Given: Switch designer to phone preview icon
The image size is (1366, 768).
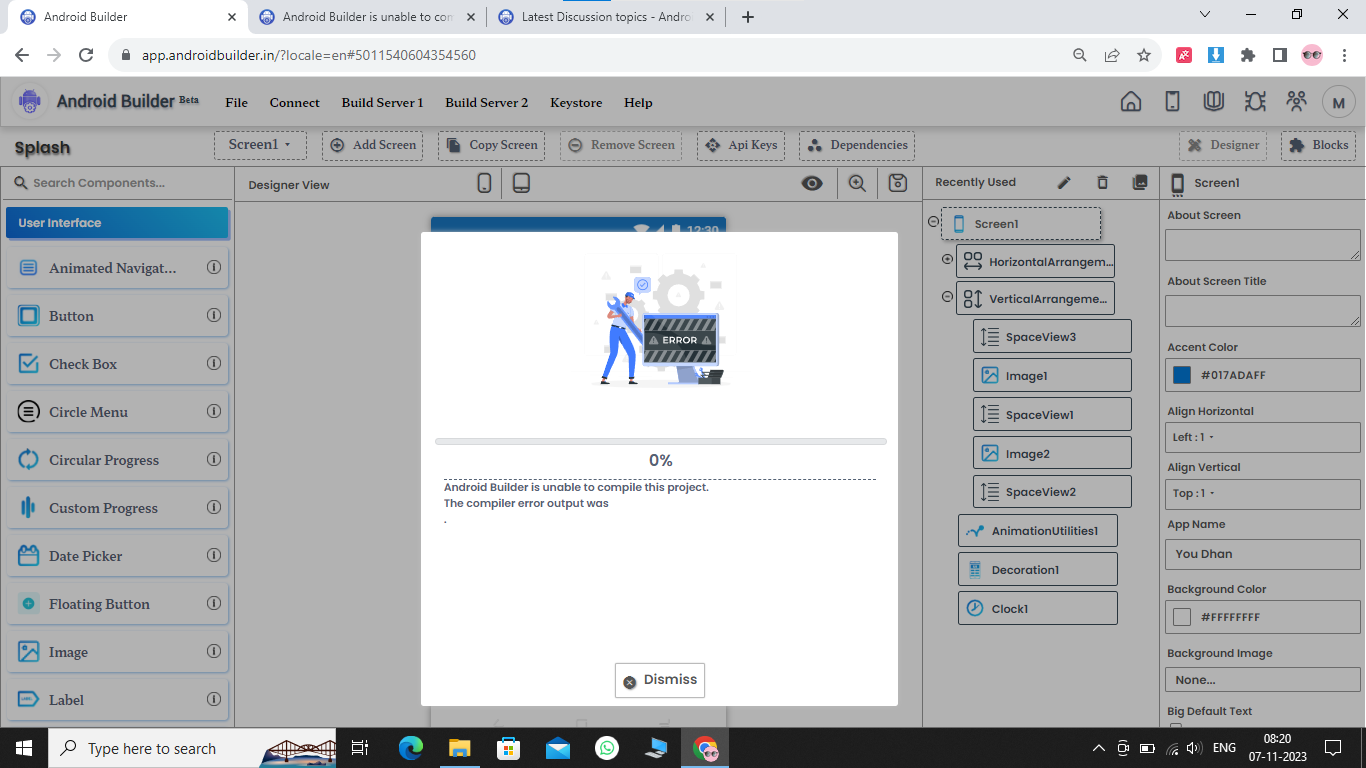Looking at the screenshot, I should tap(484, 183).
